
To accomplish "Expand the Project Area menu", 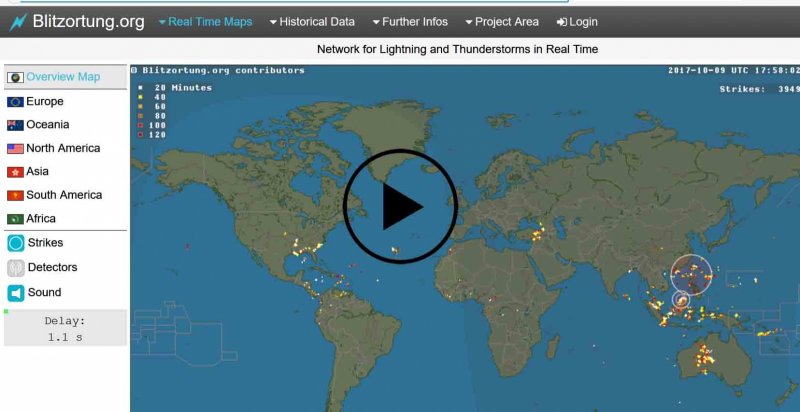I will tap(502, 22).
